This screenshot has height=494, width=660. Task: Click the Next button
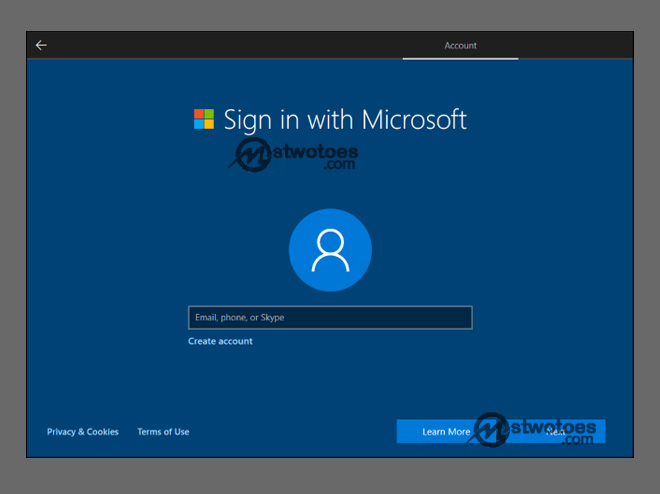pyautogui.click(x=556, y=432)
